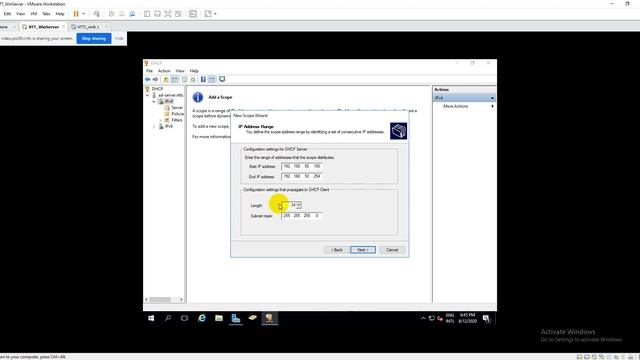Expand the Filters tree node
This screenshot has height=360, width=640.
[x=161, y=120]
